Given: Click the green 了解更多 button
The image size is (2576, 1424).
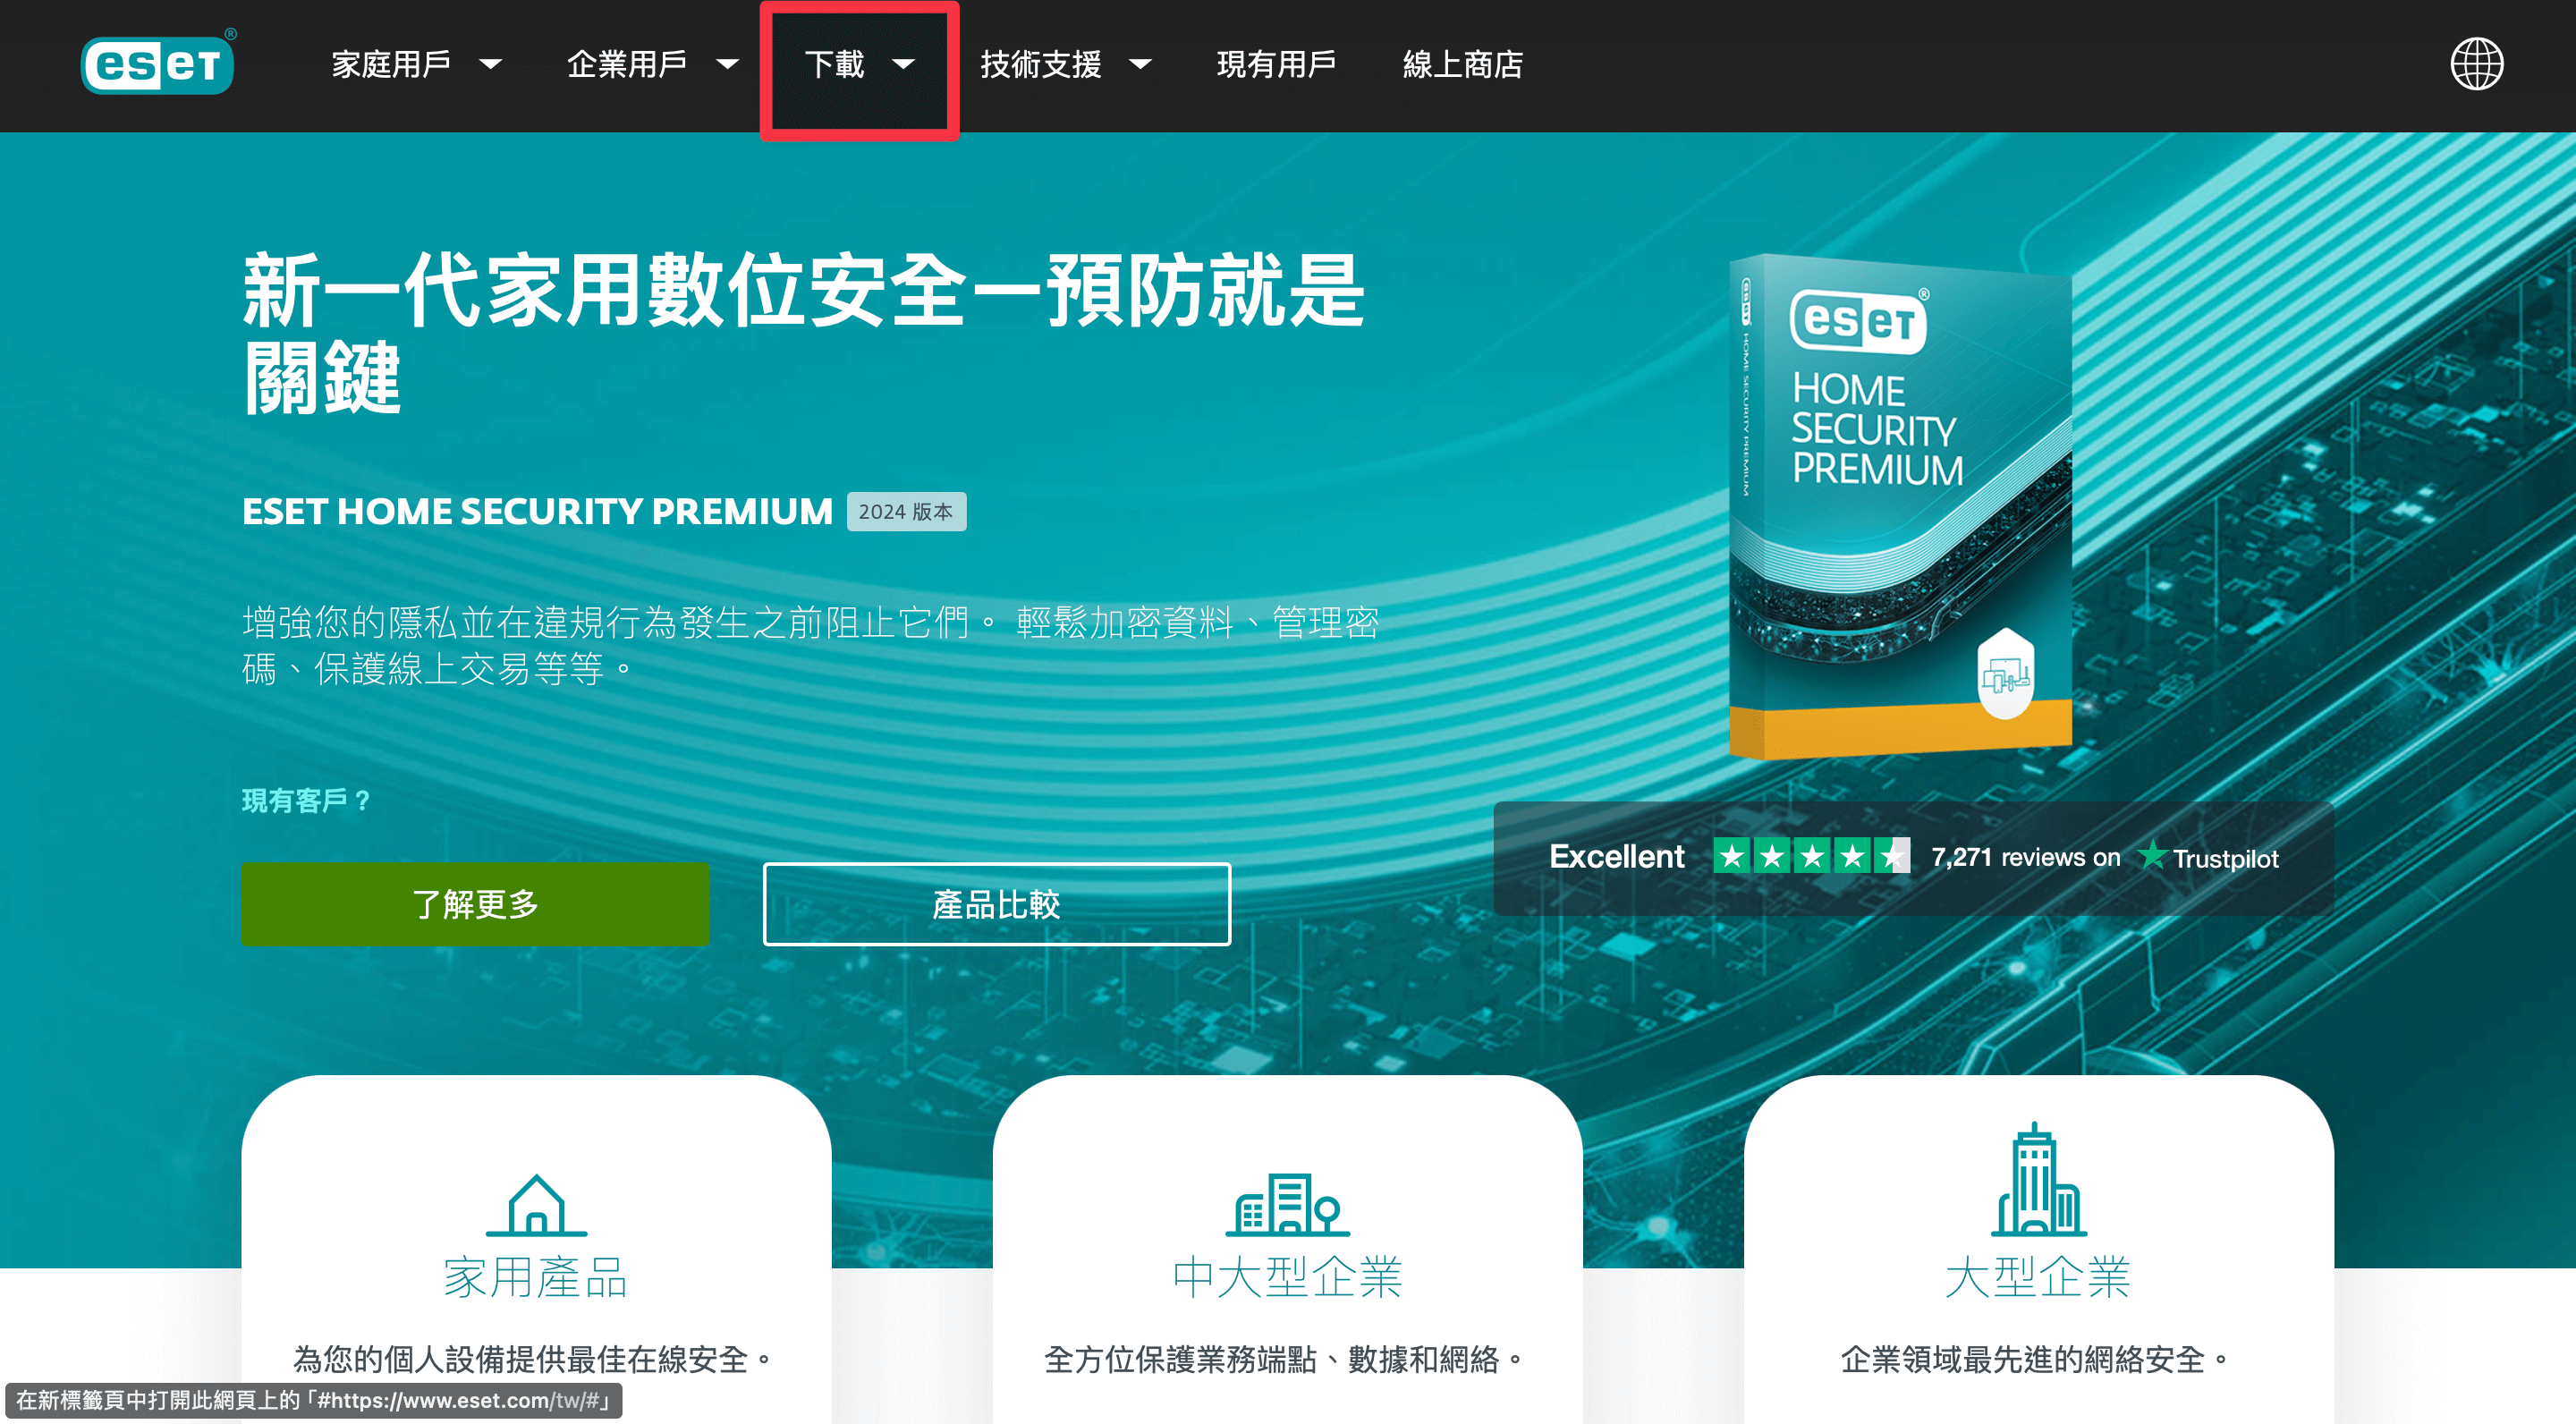Looking at the screenshot, I should click(475, 904).
